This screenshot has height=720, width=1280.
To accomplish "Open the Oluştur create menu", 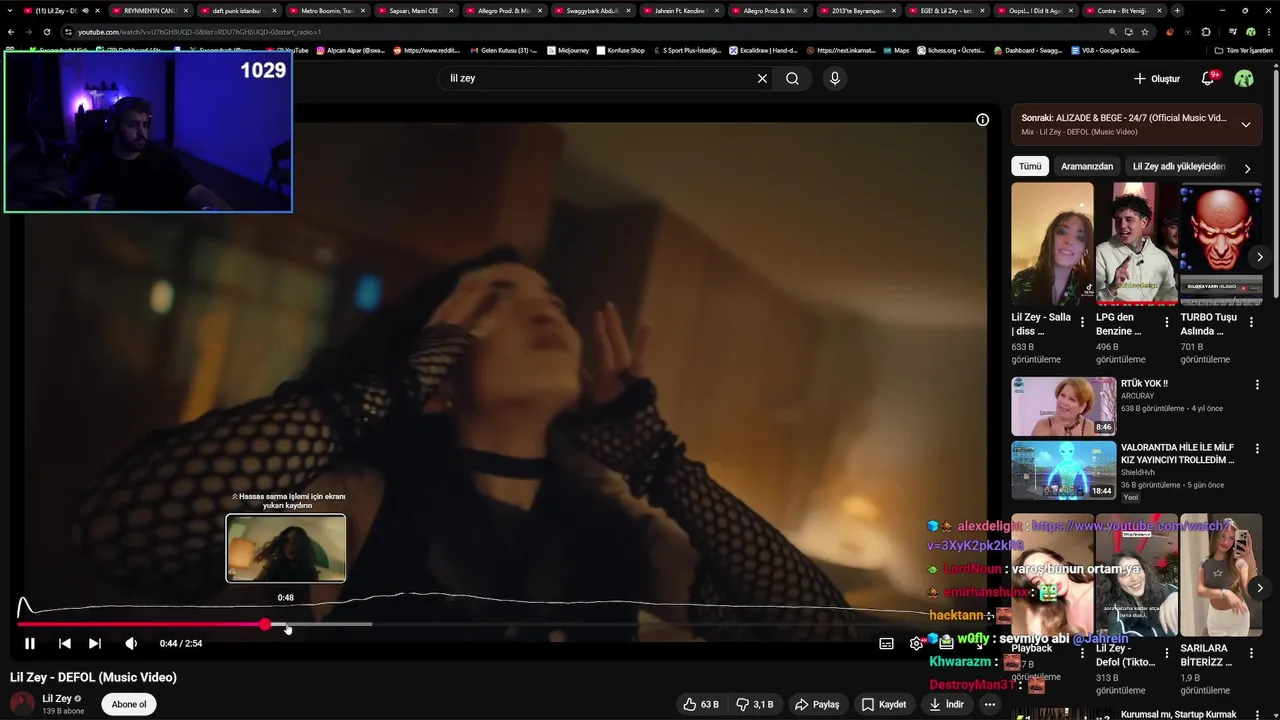I will click(x=1157, y=78).
